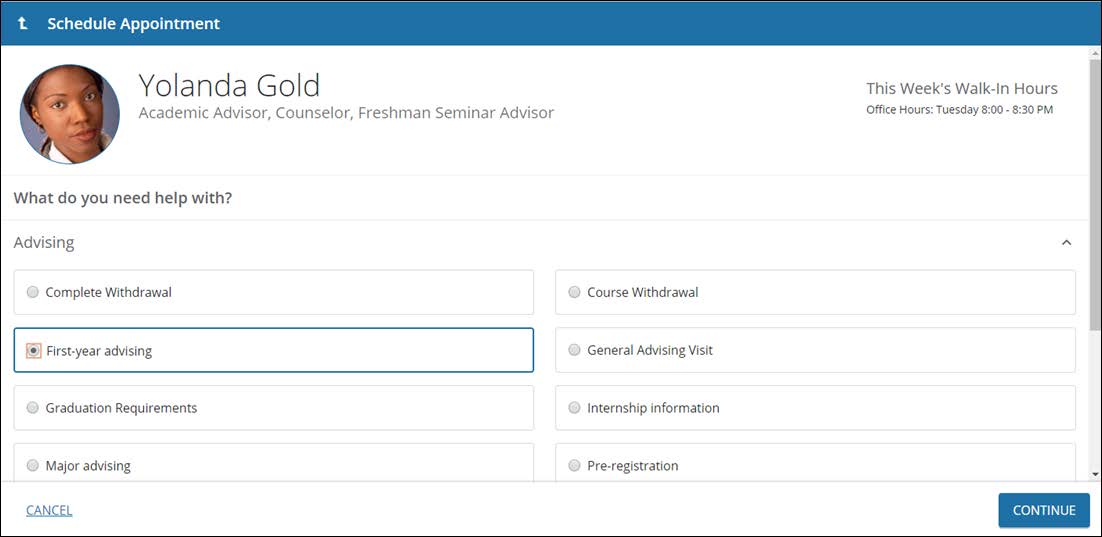The width and height of the screenshot is (1102, 537).
Task: Choose the Pre-registration option
Action: point(574,466)
